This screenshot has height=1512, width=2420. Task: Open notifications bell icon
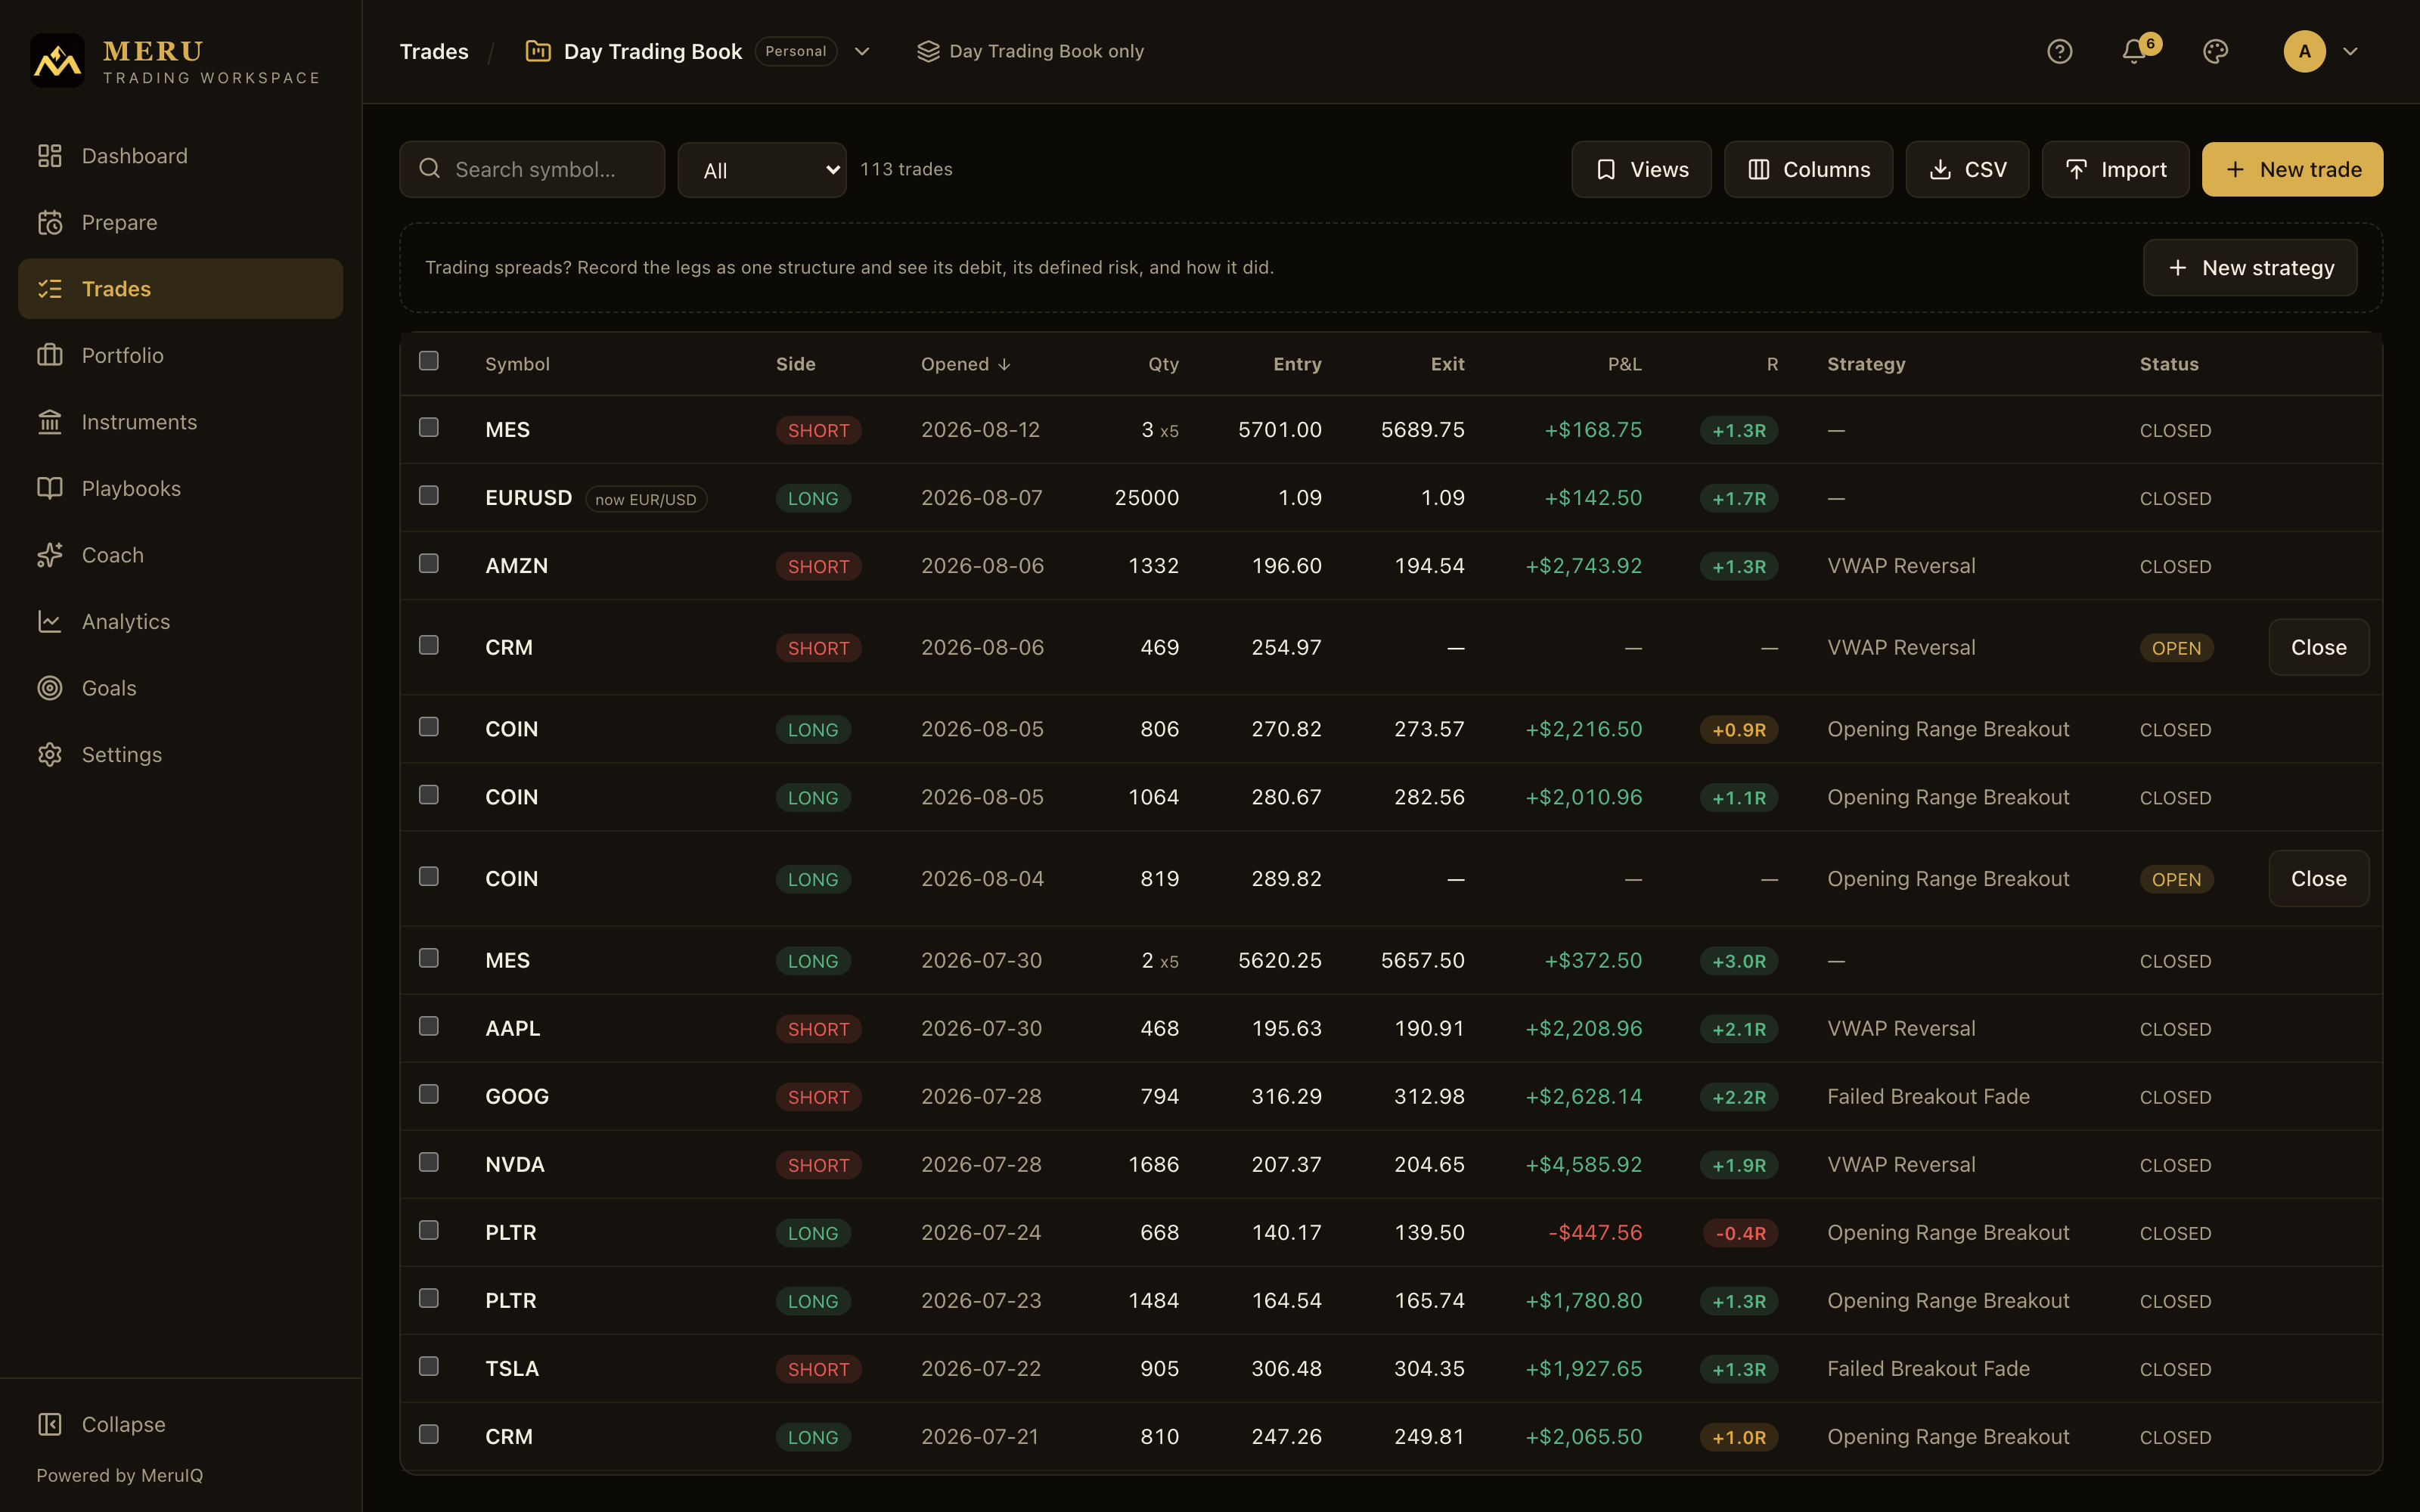2134,51
